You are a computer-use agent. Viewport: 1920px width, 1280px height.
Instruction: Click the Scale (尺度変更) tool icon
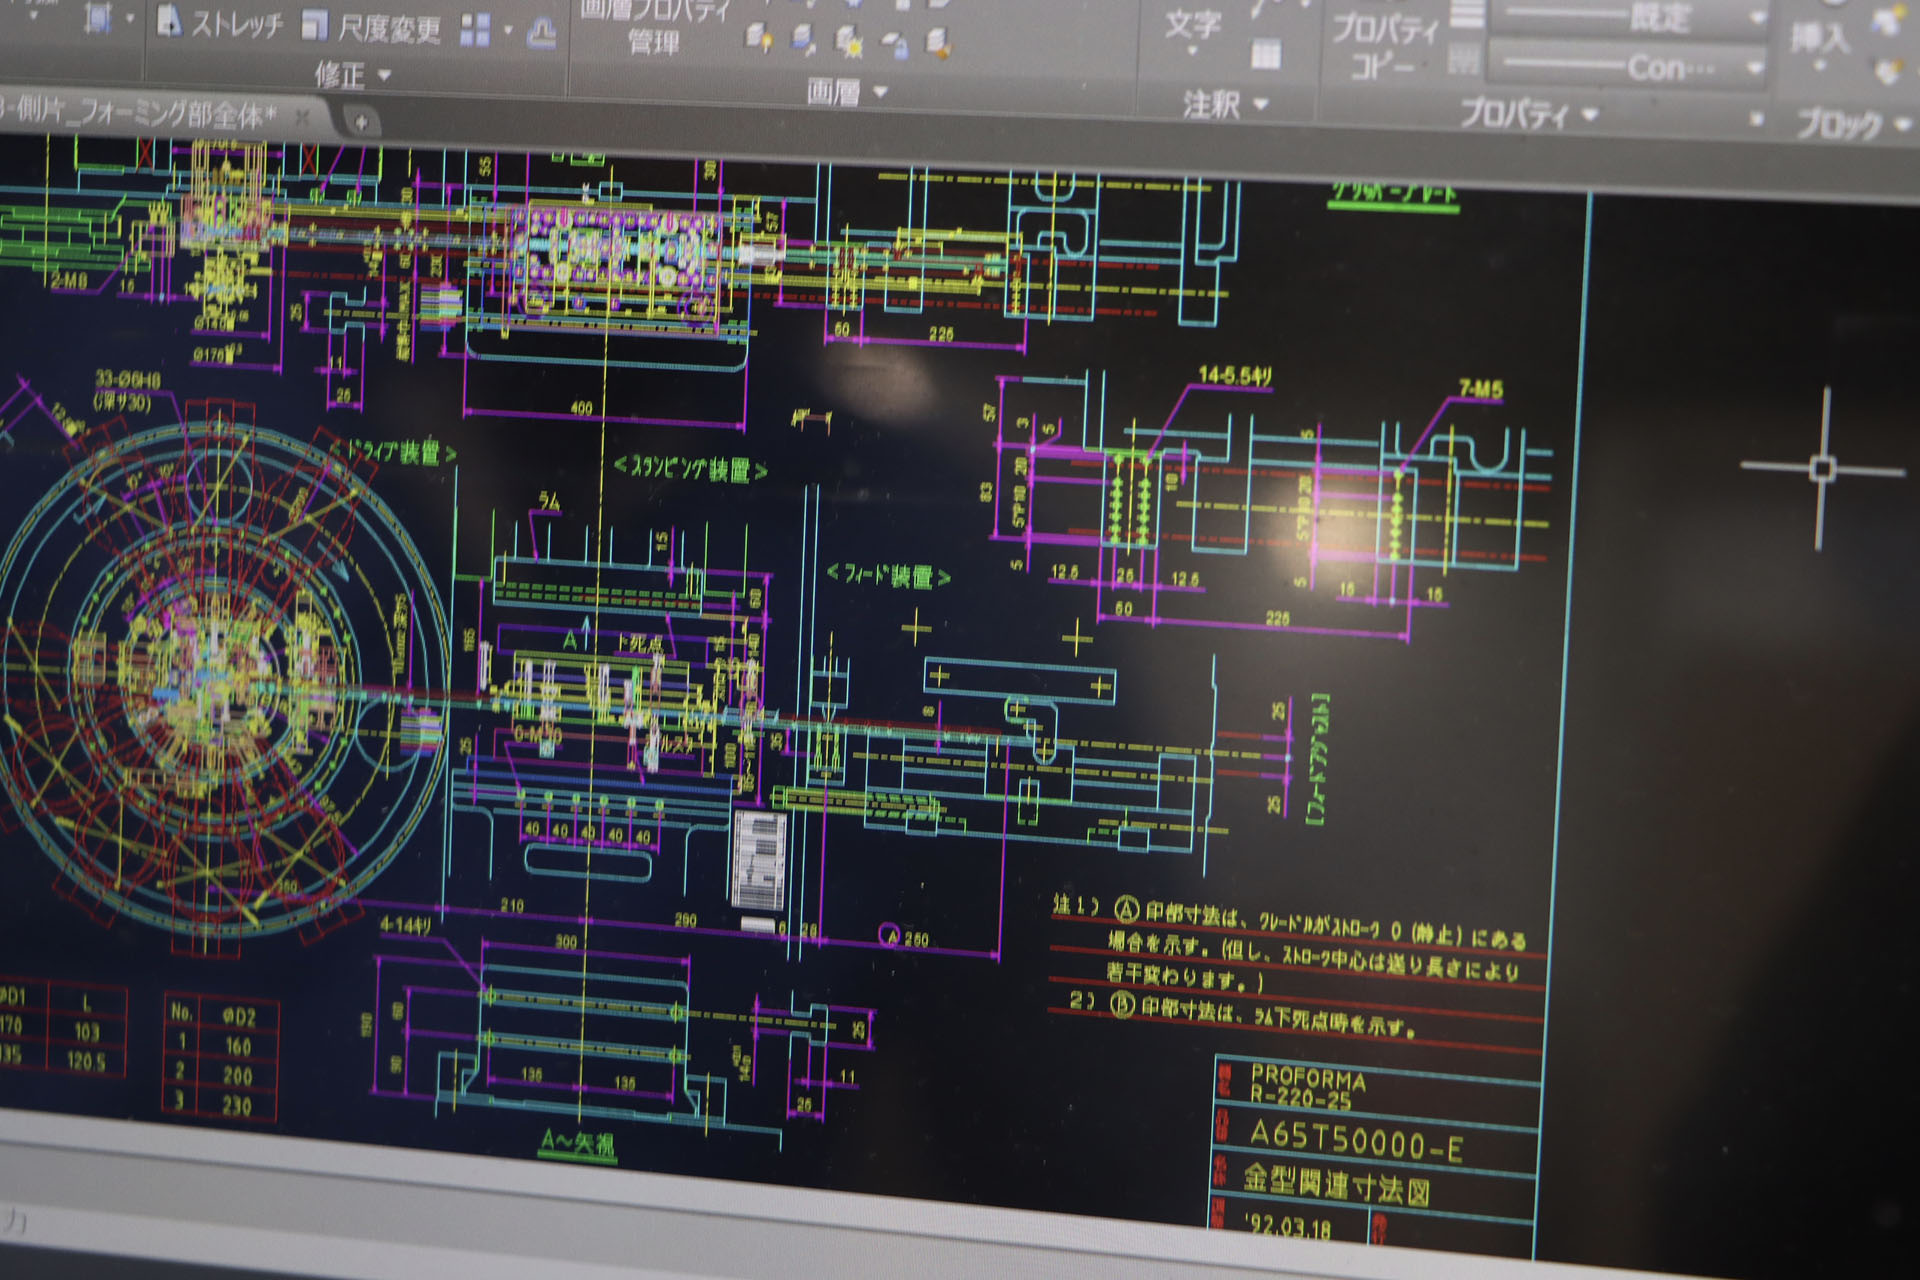click(x=316, y=26)
